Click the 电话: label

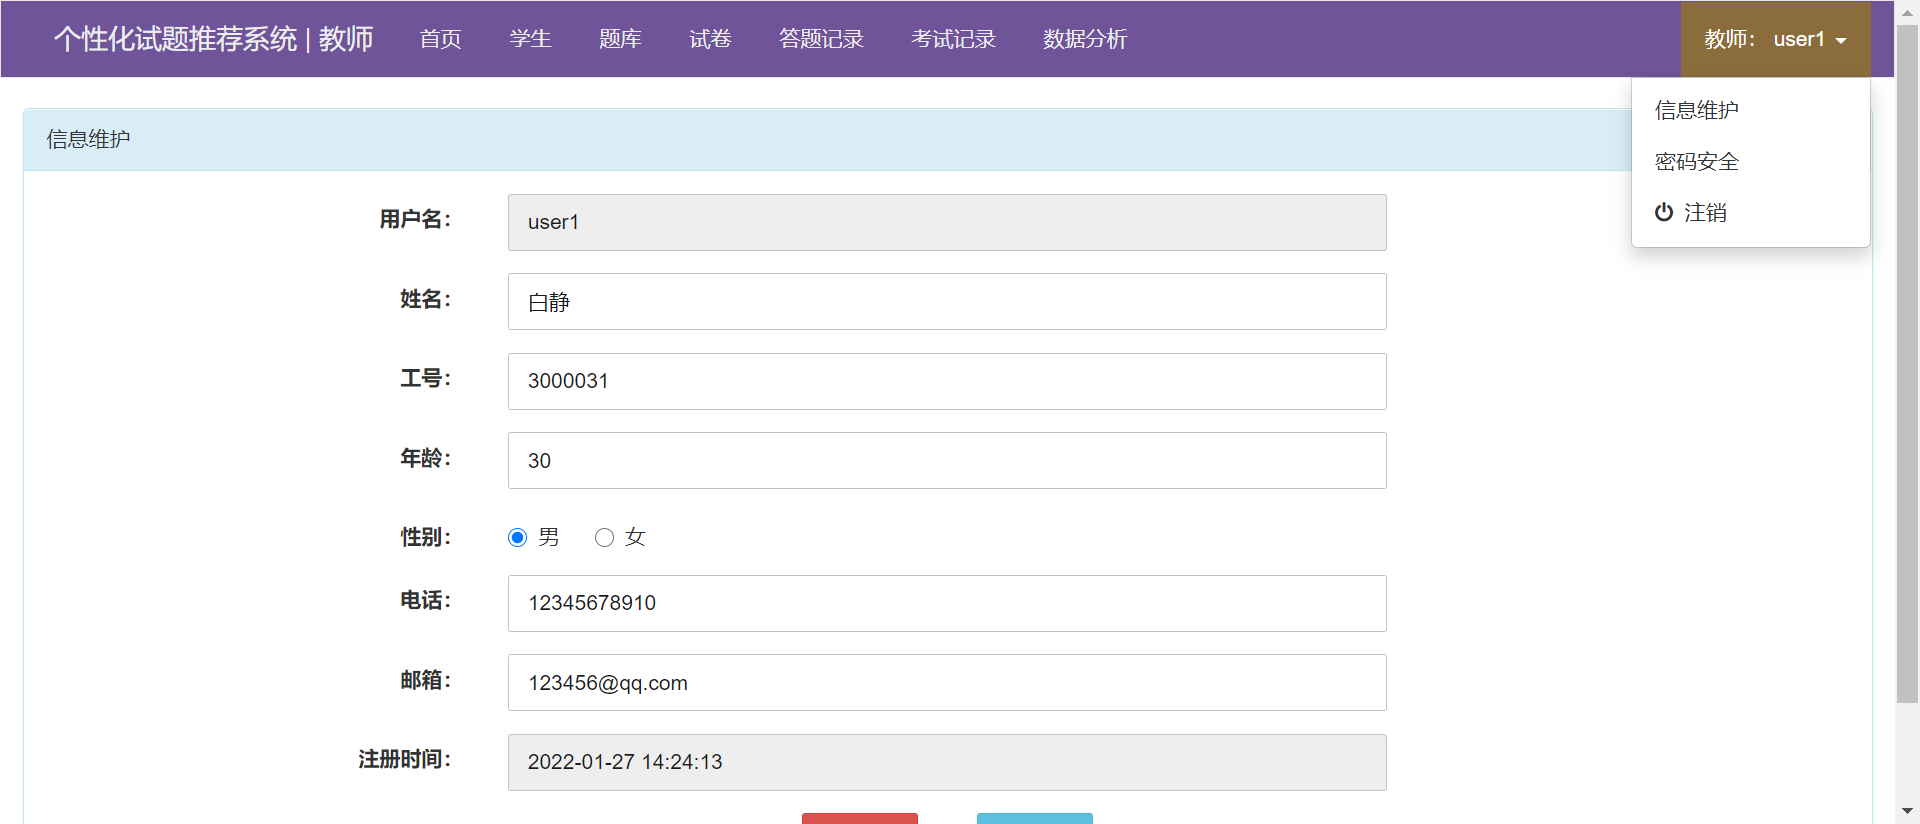[426, 600]
